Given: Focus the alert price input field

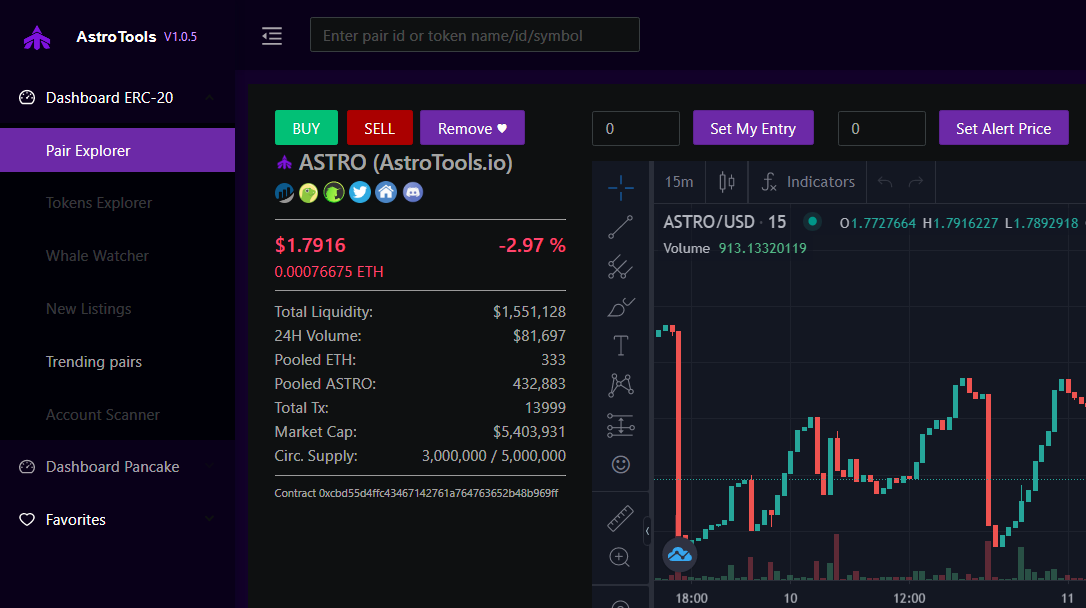Looking at the screenshot, I should (882, 128).
